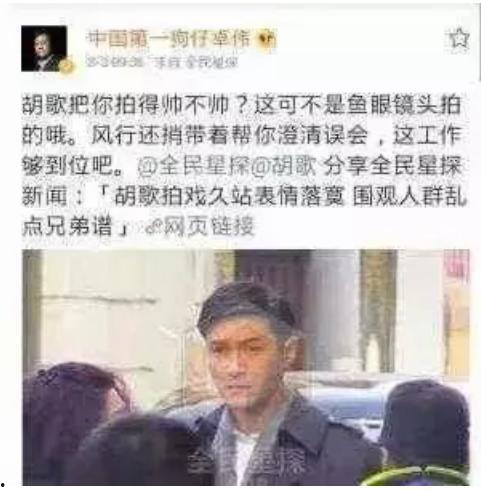
Task: Open the 来自 全民星探 source link
Action: 195,62
